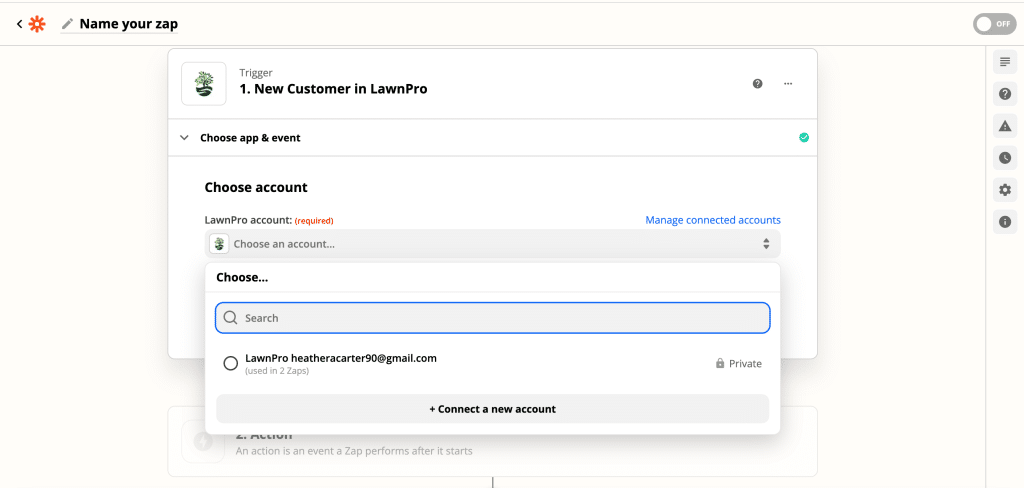This screenshot has height=488, width=1024.
Task: Open sidebar settings gear icon
Action: 1005,190
